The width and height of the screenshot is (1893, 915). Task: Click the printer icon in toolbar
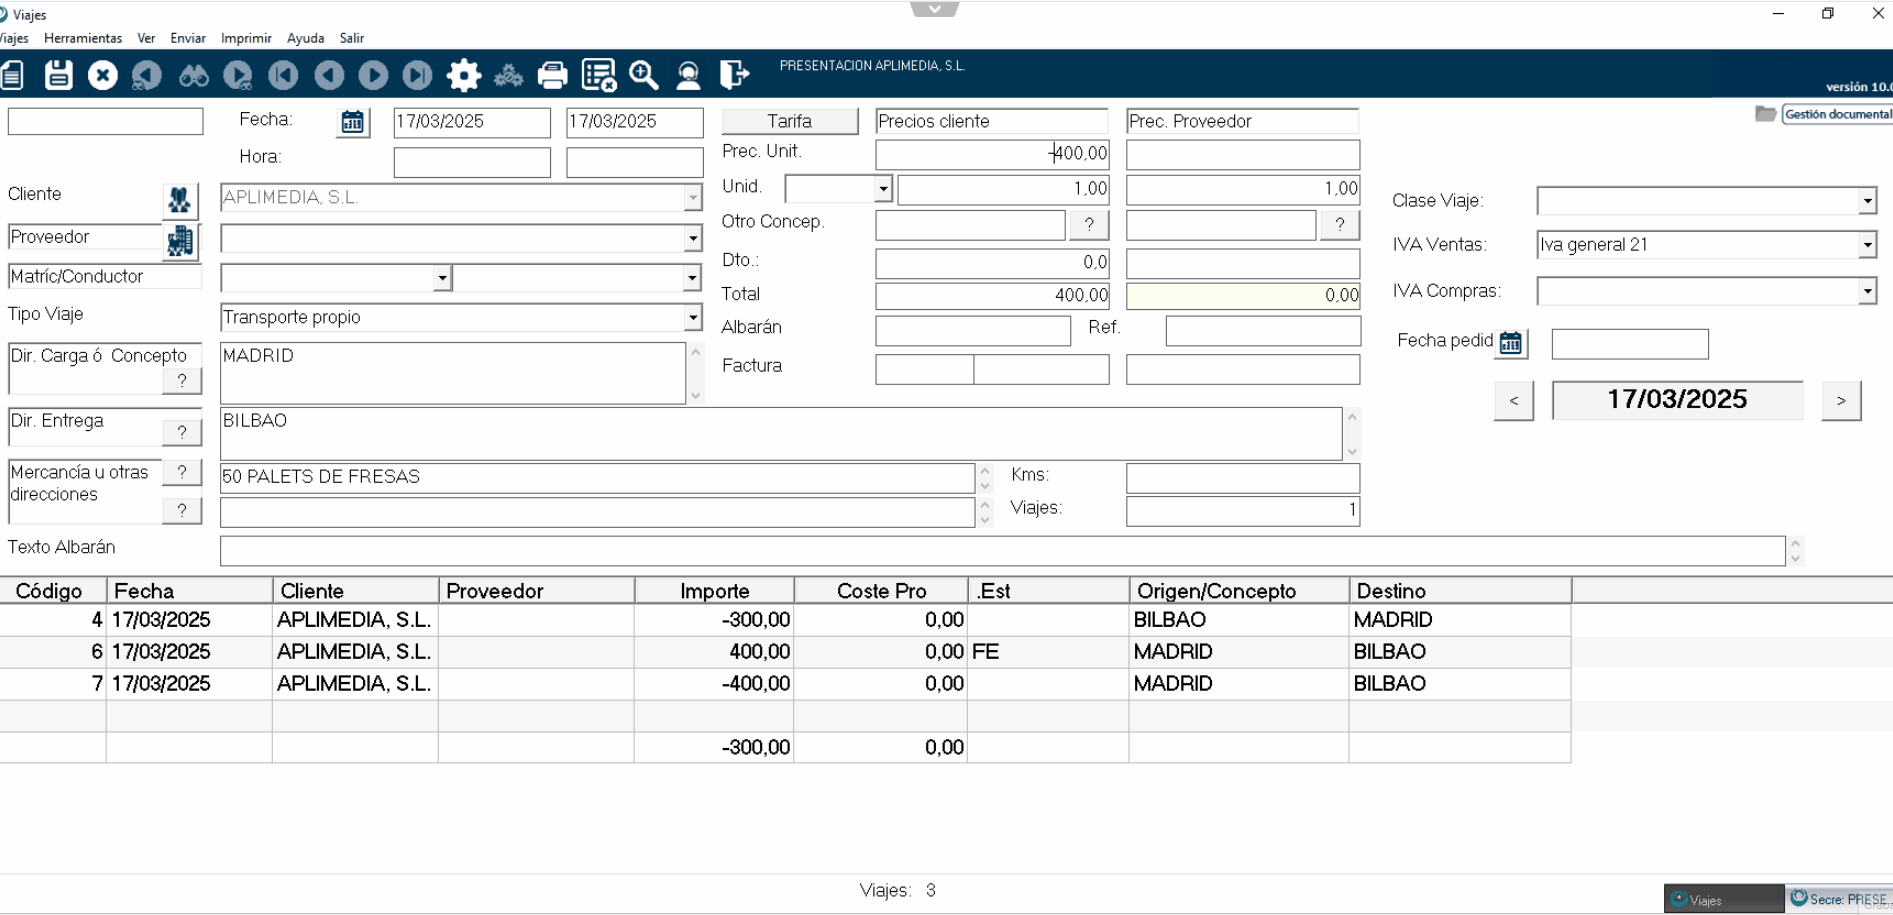552,75
